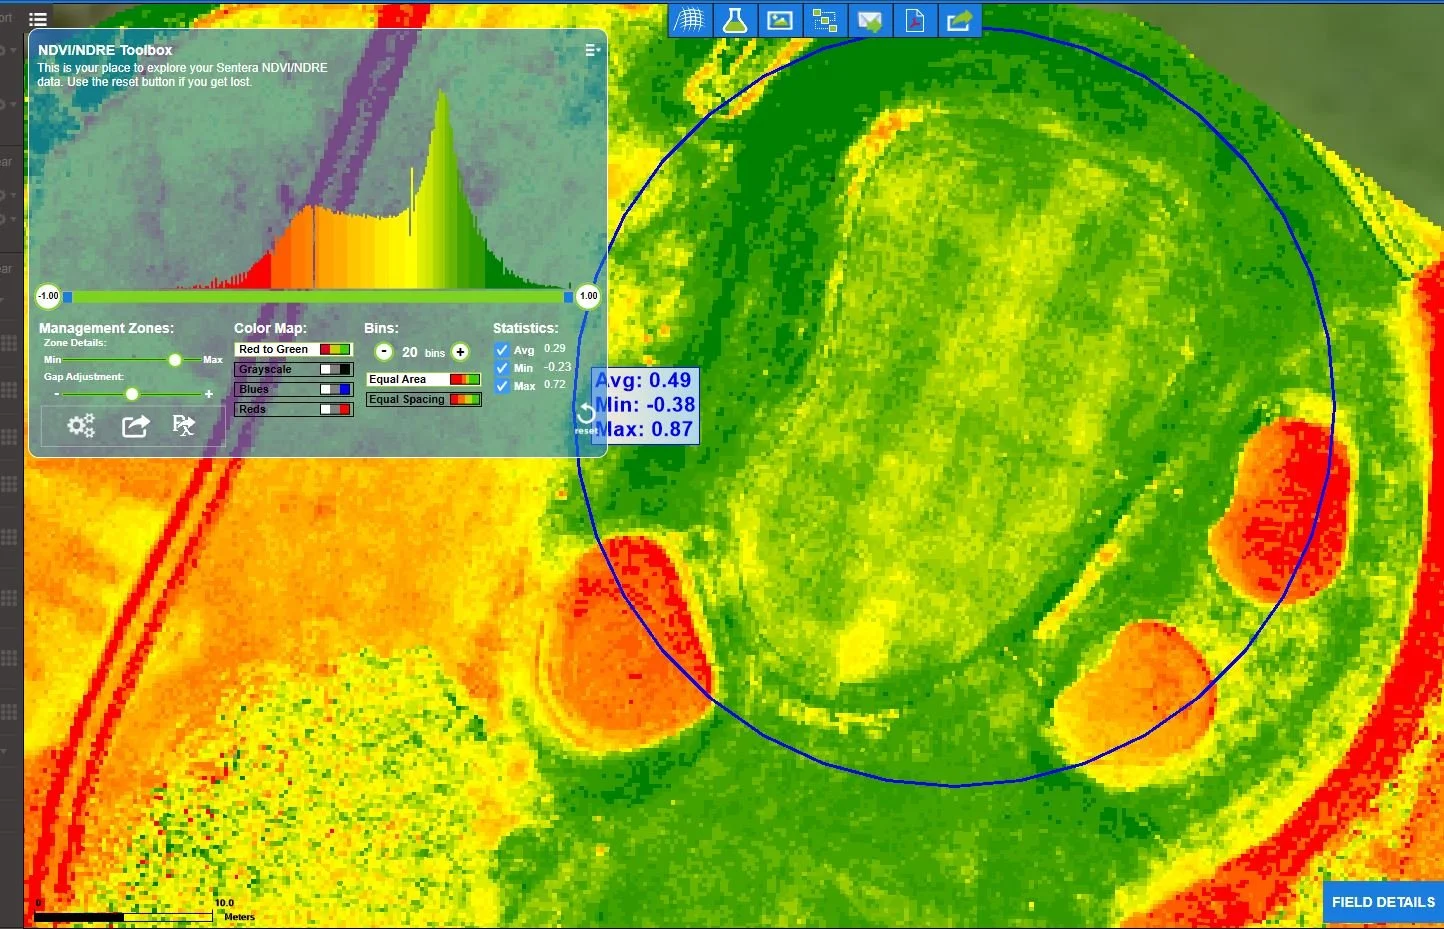Screen dimensions: 1444x929
Task: Toggle the Avg statistic checkbox
Action: 502,350
